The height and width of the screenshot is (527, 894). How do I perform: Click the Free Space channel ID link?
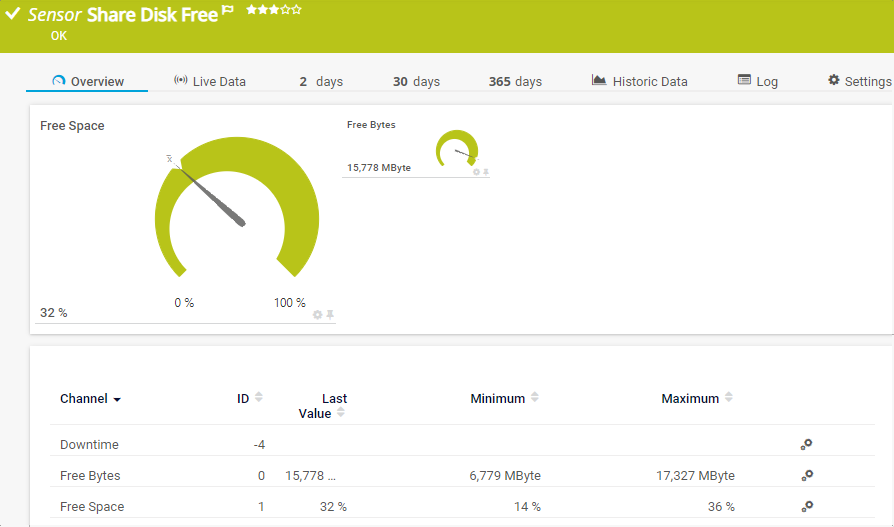[x=261, y=507]
